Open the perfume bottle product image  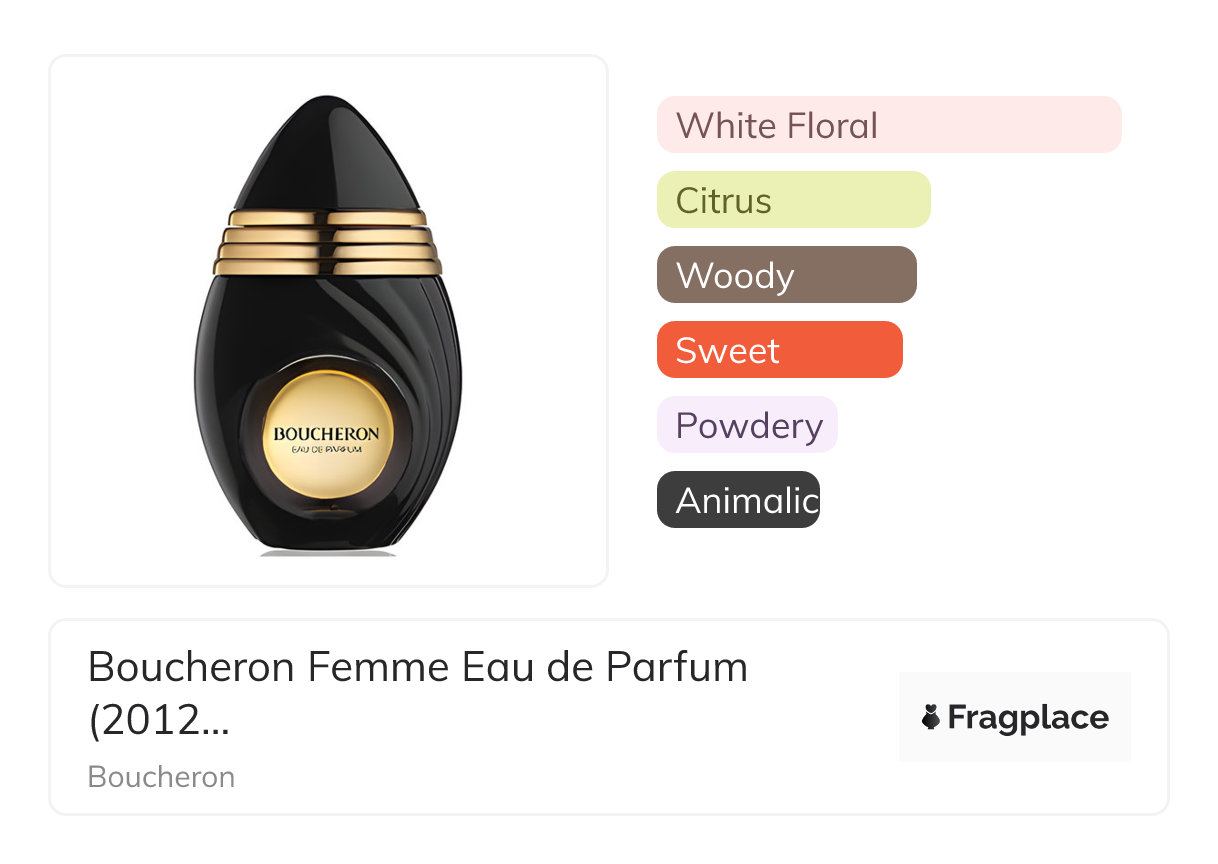tap(328, 320)
